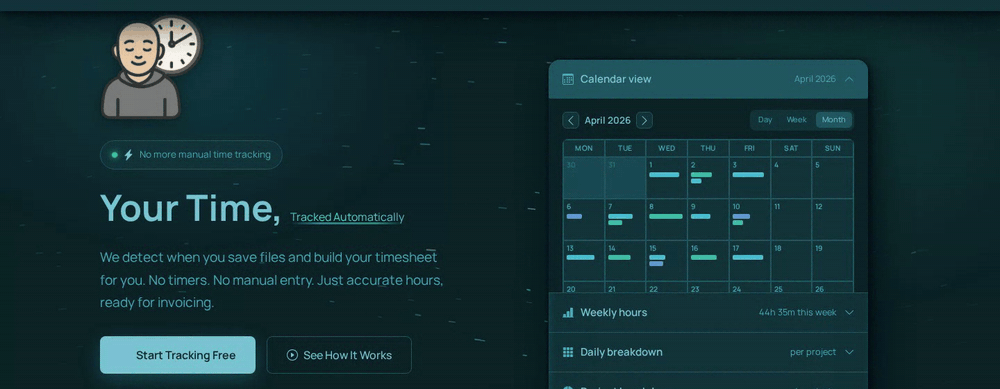The width and height of the screenshot is (1000, 389).
Task: Click the 'Weekly hours' label
Action: pyautogui.click(x=614, y=312)
